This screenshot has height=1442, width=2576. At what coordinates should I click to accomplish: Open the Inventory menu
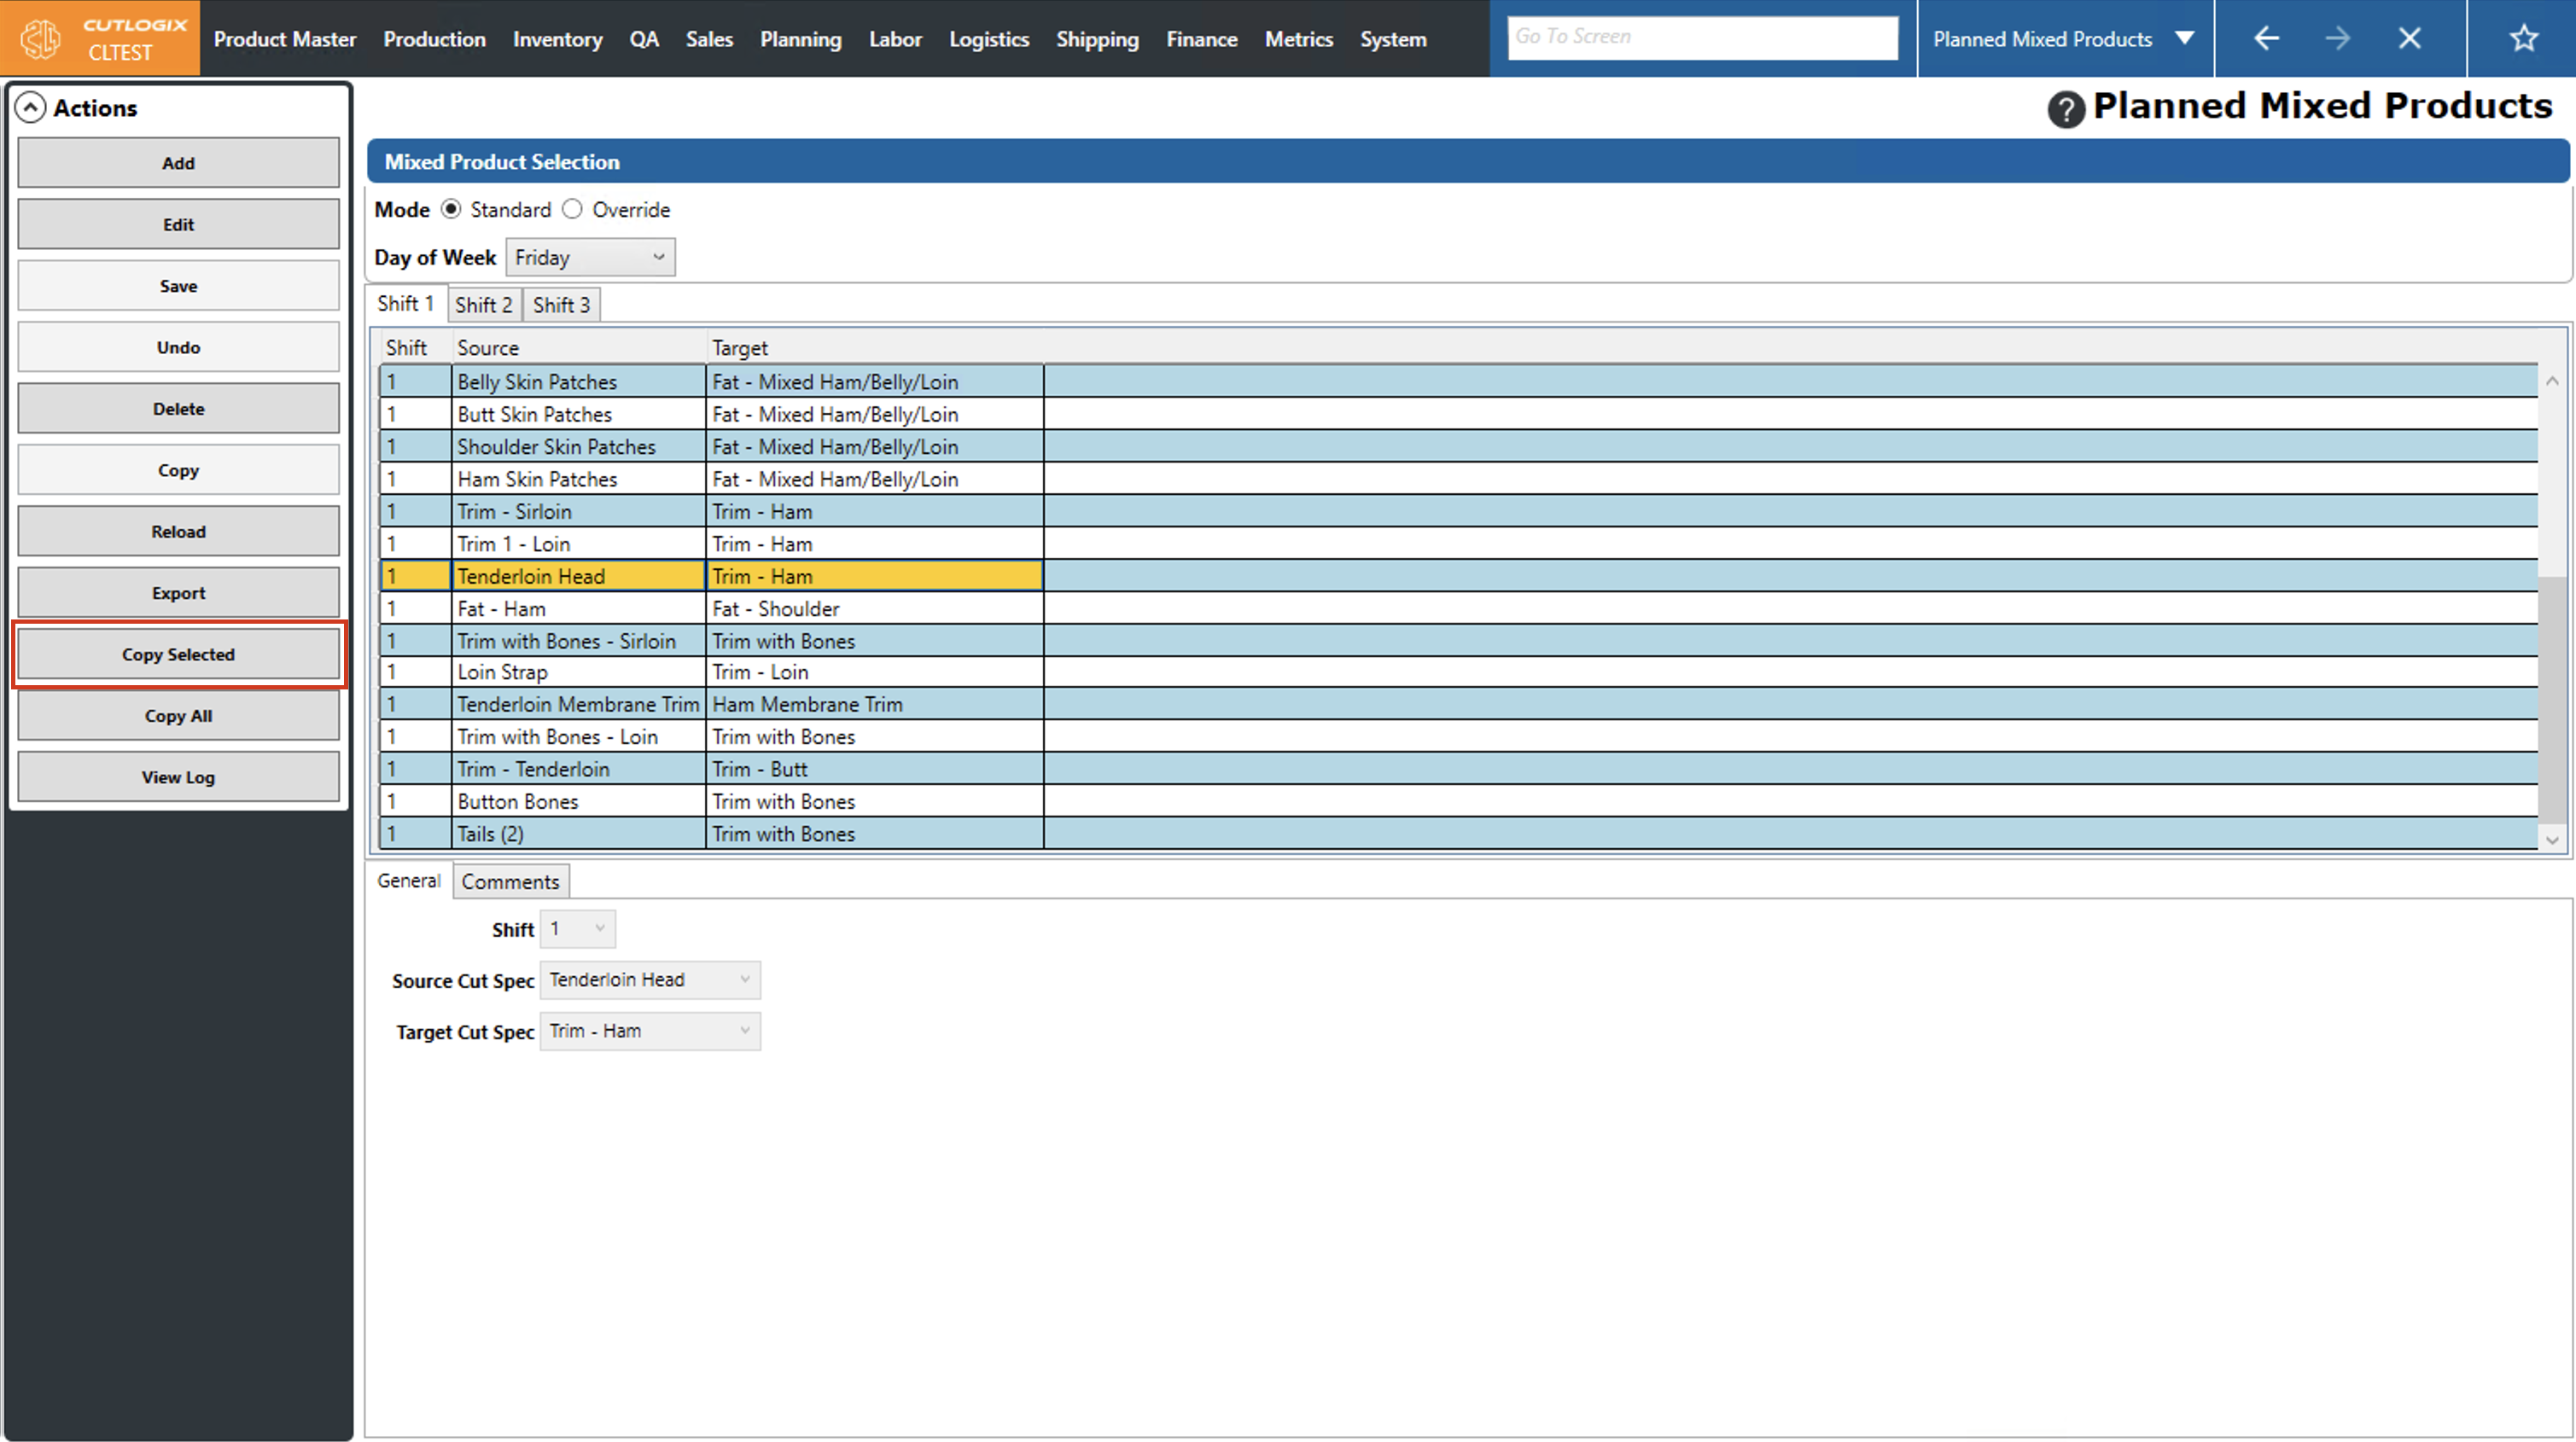pyautogui.click(x=557, y=39)
